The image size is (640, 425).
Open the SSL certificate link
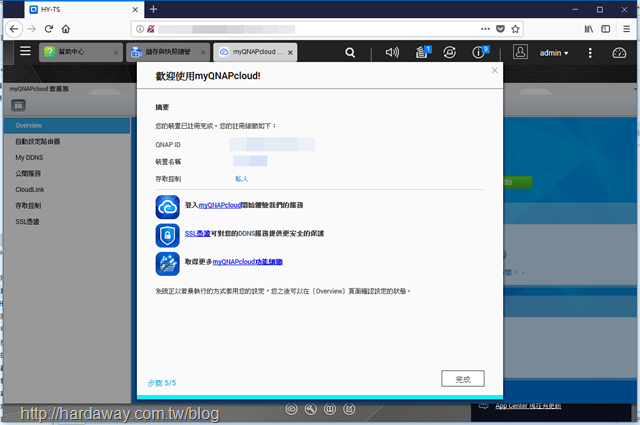[x=198, y=233]
